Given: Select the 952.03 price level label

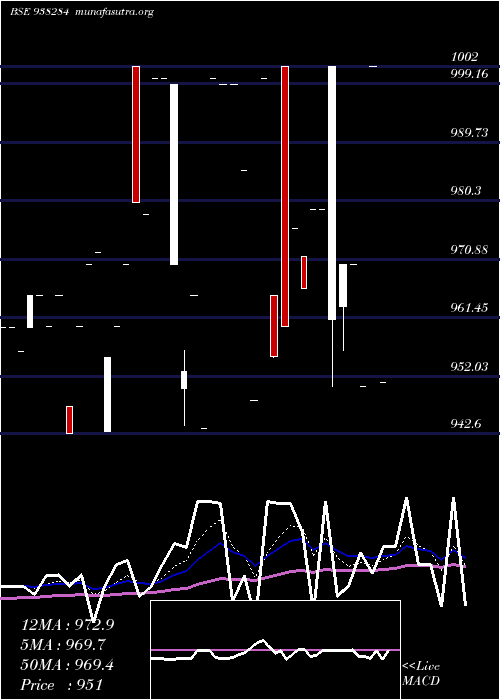Looking at the screenshot, I should click(x=469, y=367).
